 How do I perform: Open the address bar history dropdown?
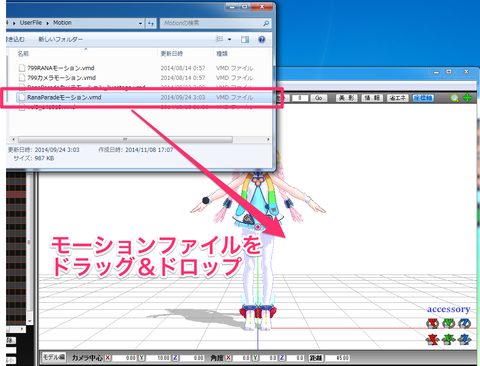click(x=140, y=23)
